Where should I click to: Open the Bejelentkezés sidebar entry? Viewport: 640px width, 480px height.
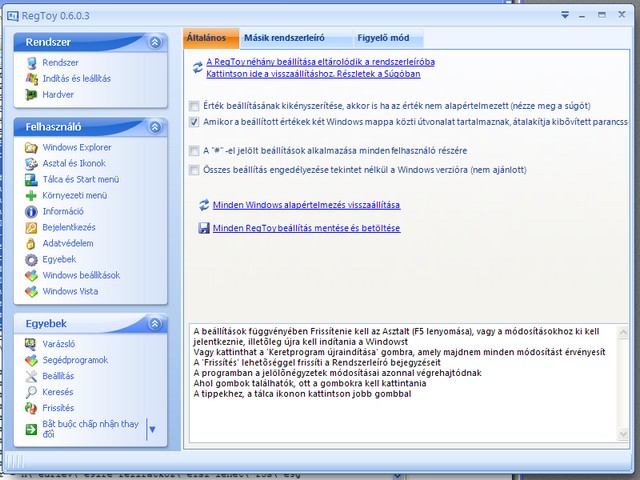point(69,227)
